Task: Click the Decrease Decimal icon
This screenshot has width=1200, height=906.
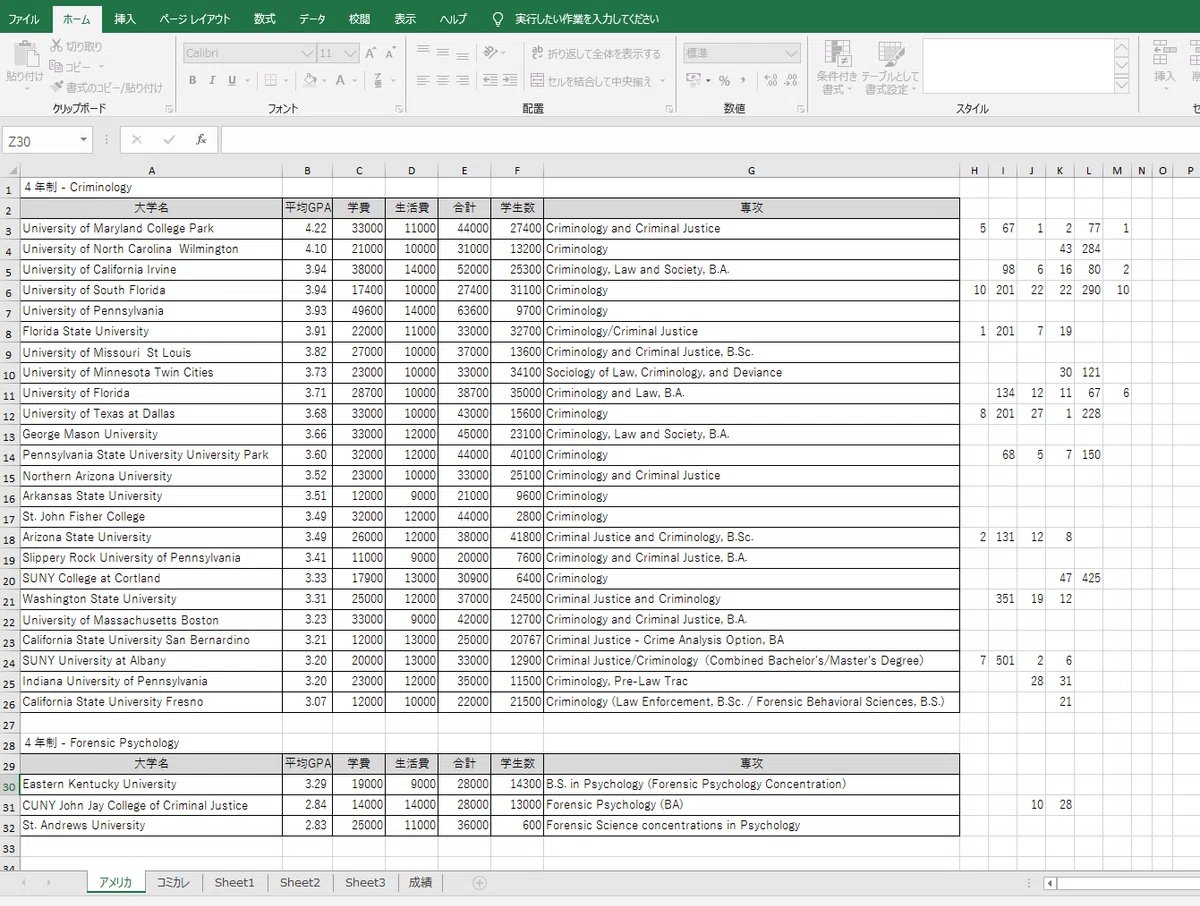Action: click(790, 81)
